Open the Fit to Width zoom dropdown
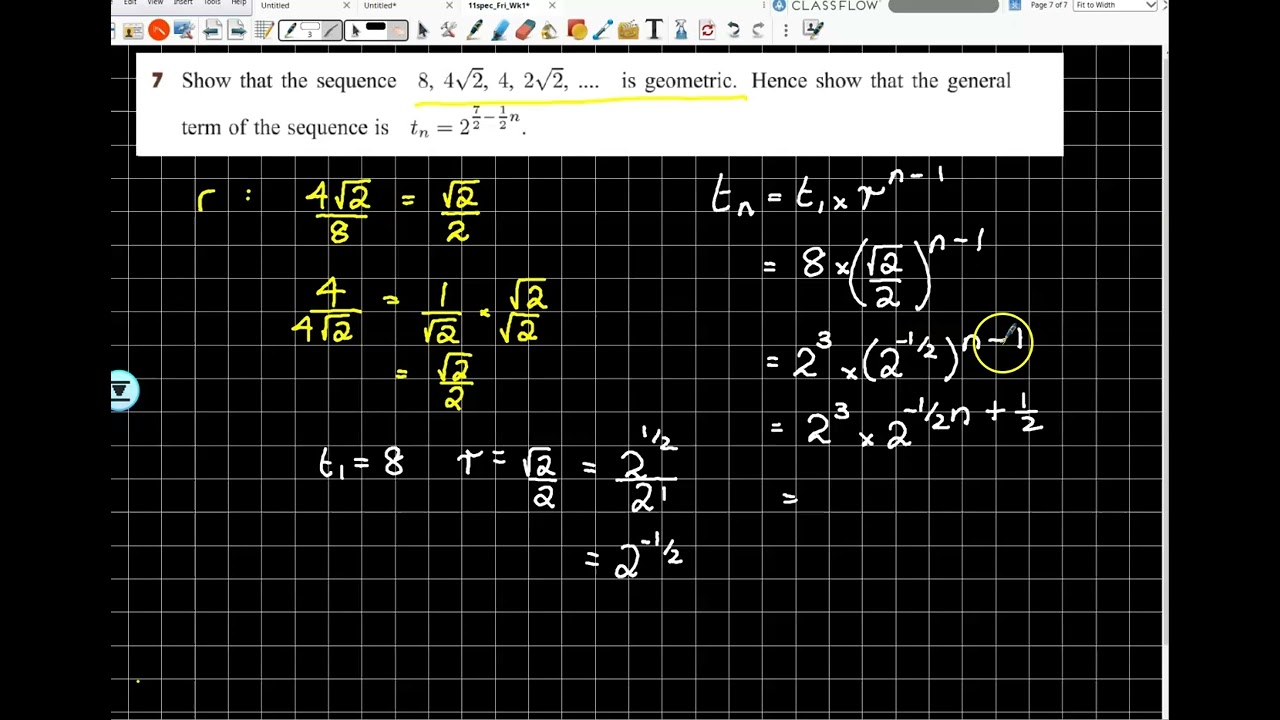The width and height of the screenshot is (1280, 720). tap(1115, 5)
